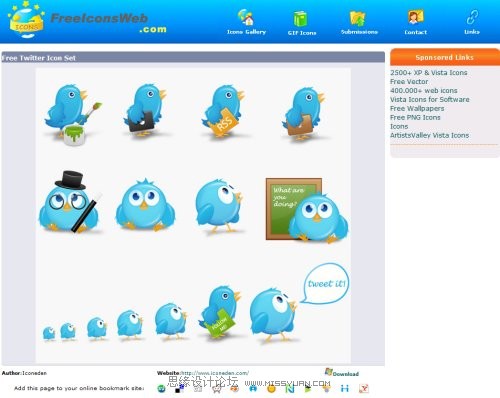Bookmark page with Yahoo red Y icon

(x=364, y=388)
